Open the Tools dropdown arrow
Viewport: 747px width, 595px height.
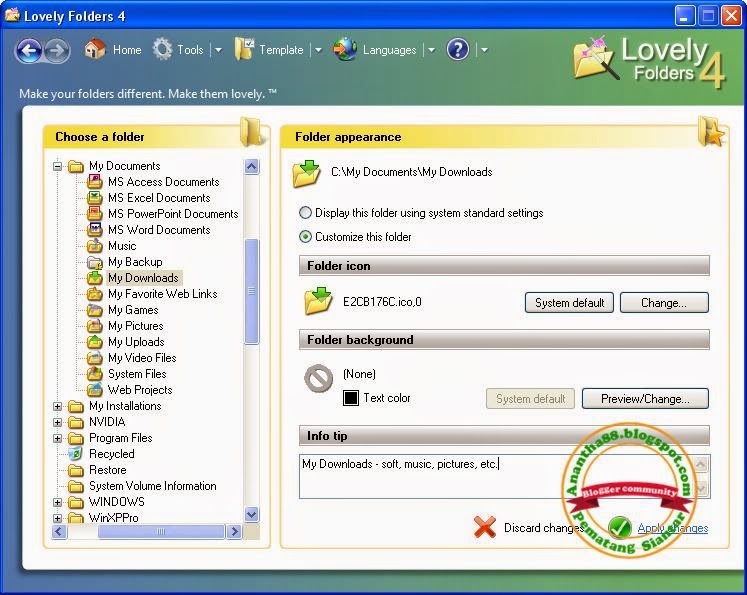218,50
